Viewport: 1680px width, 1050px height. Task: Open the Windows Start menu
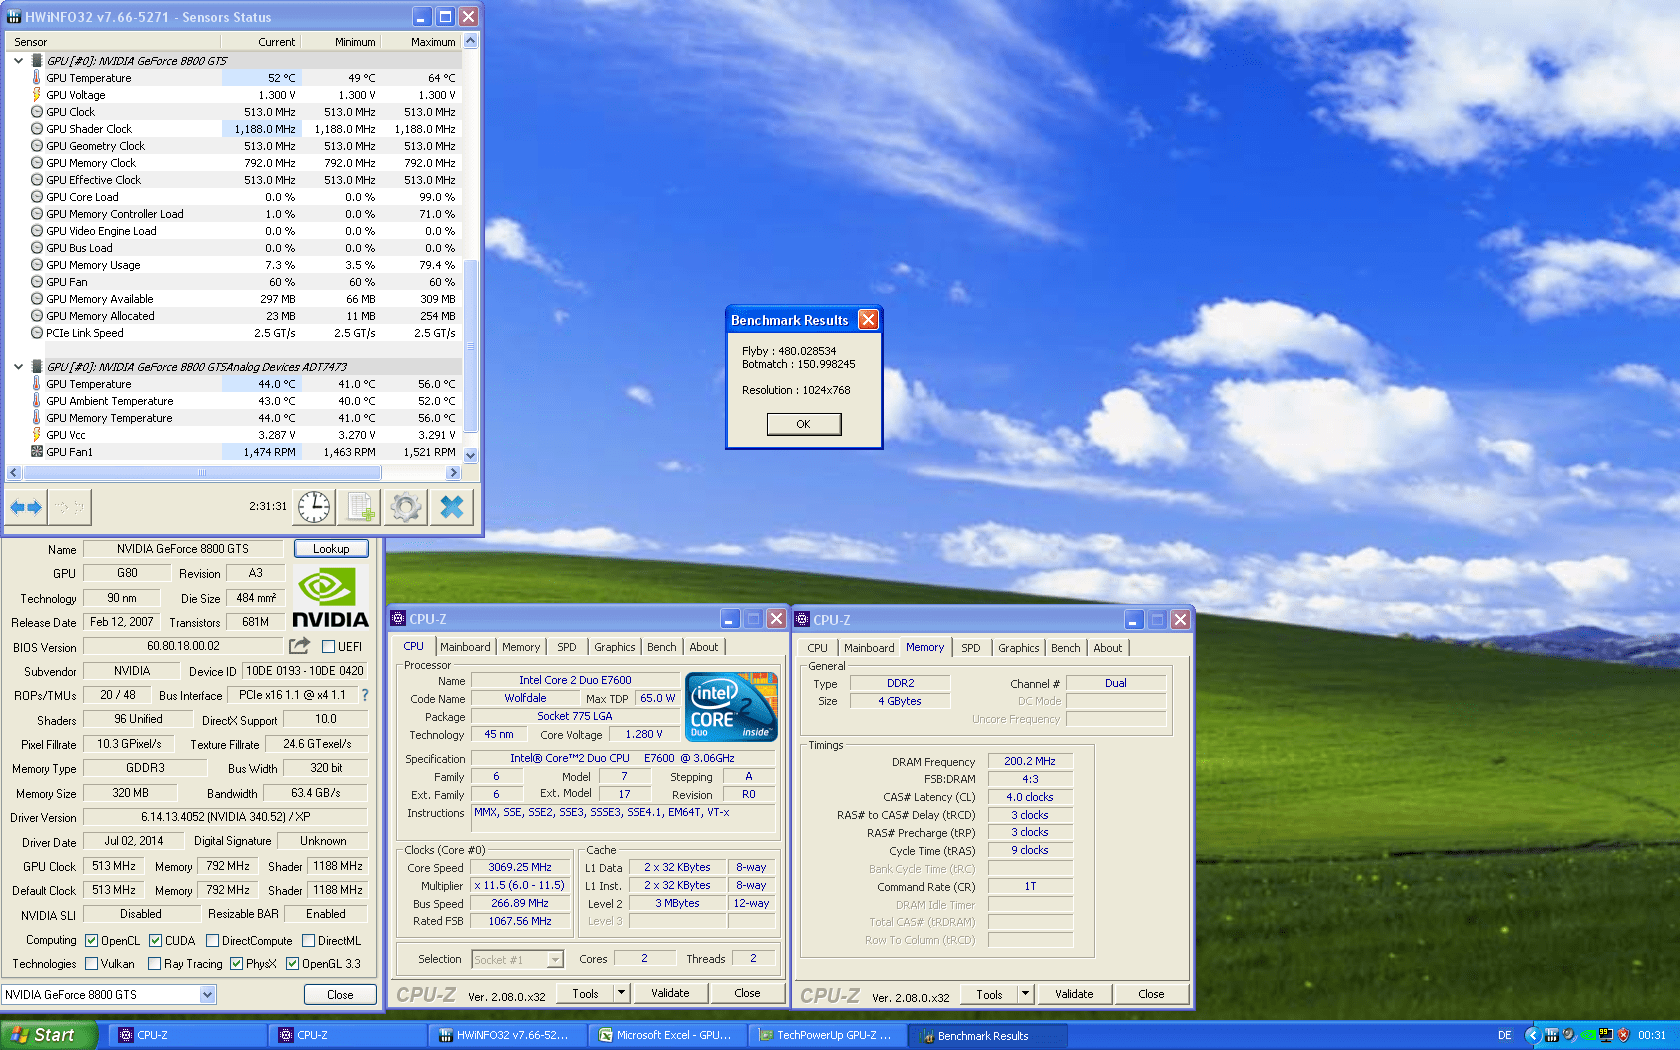[49, 1035]
